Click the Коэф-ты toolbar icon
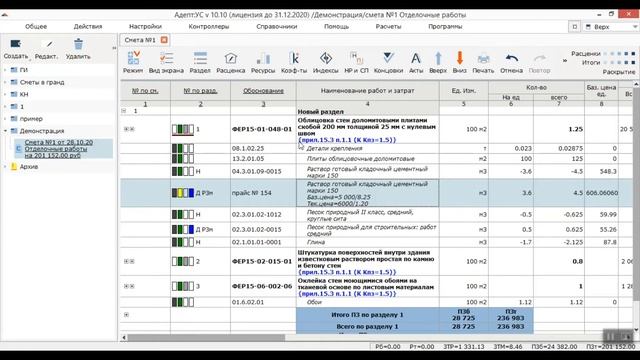Screen dimensions: 640x360 click(294, 58)
